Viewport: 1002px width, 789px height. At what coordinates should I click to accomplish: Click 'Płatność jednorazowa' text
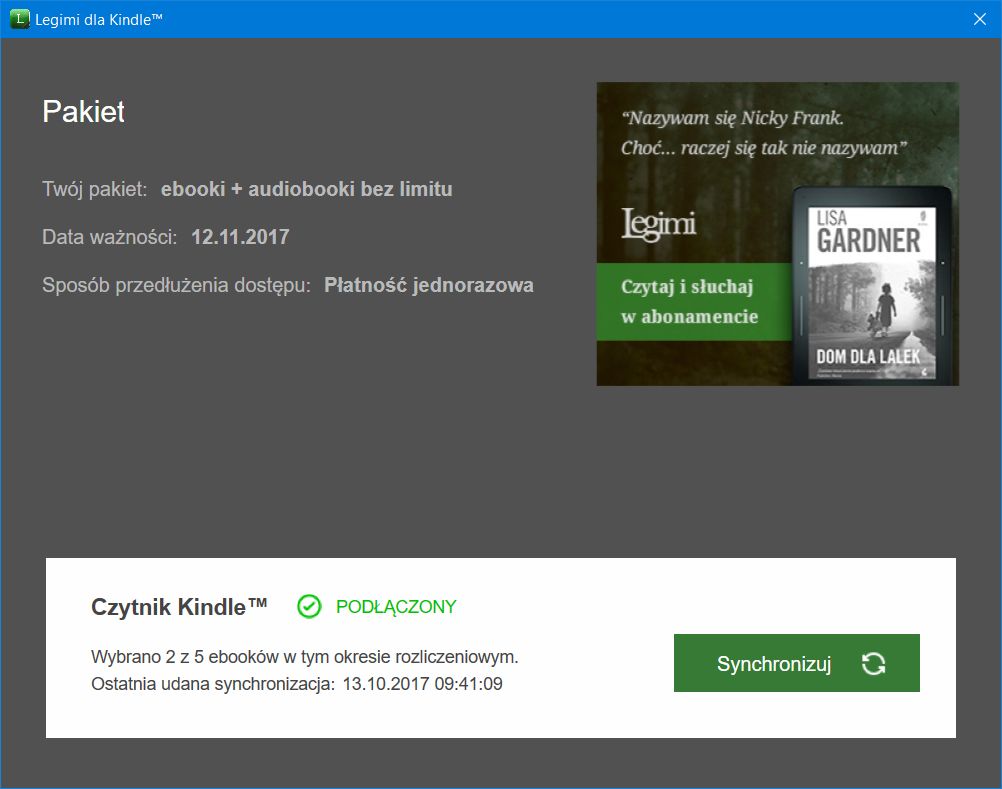[429, 285]
